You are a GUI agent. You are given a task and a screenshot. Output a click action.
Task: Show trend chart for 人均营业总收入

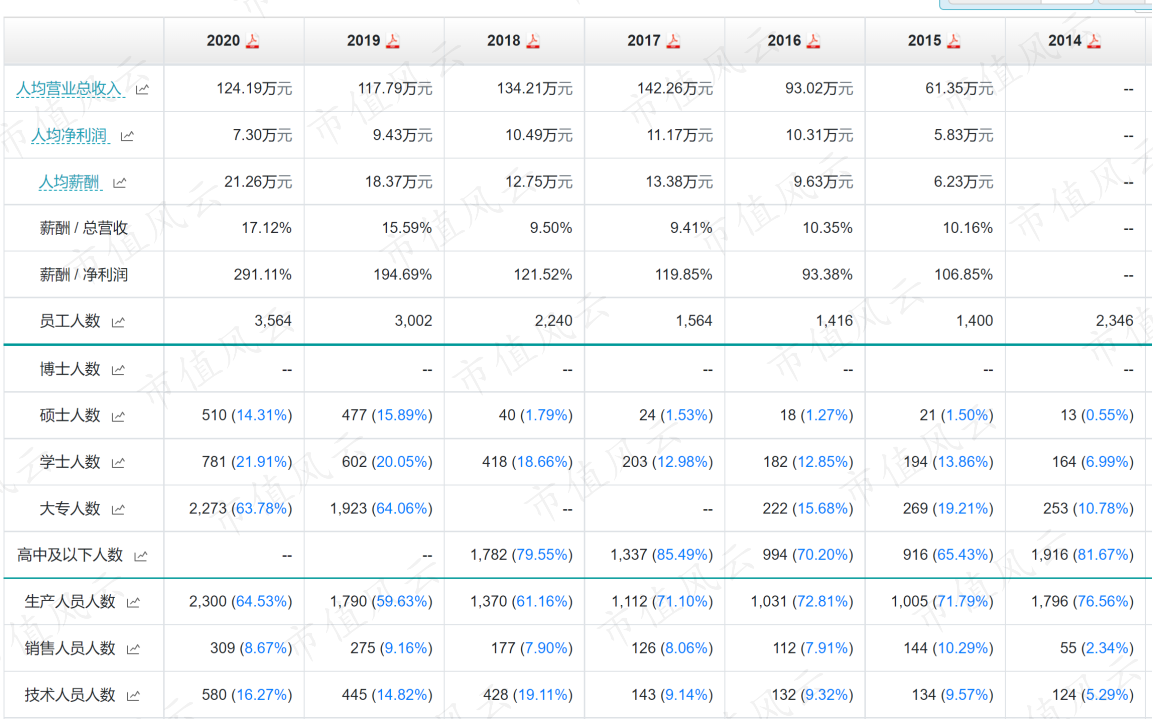[142, 89]
